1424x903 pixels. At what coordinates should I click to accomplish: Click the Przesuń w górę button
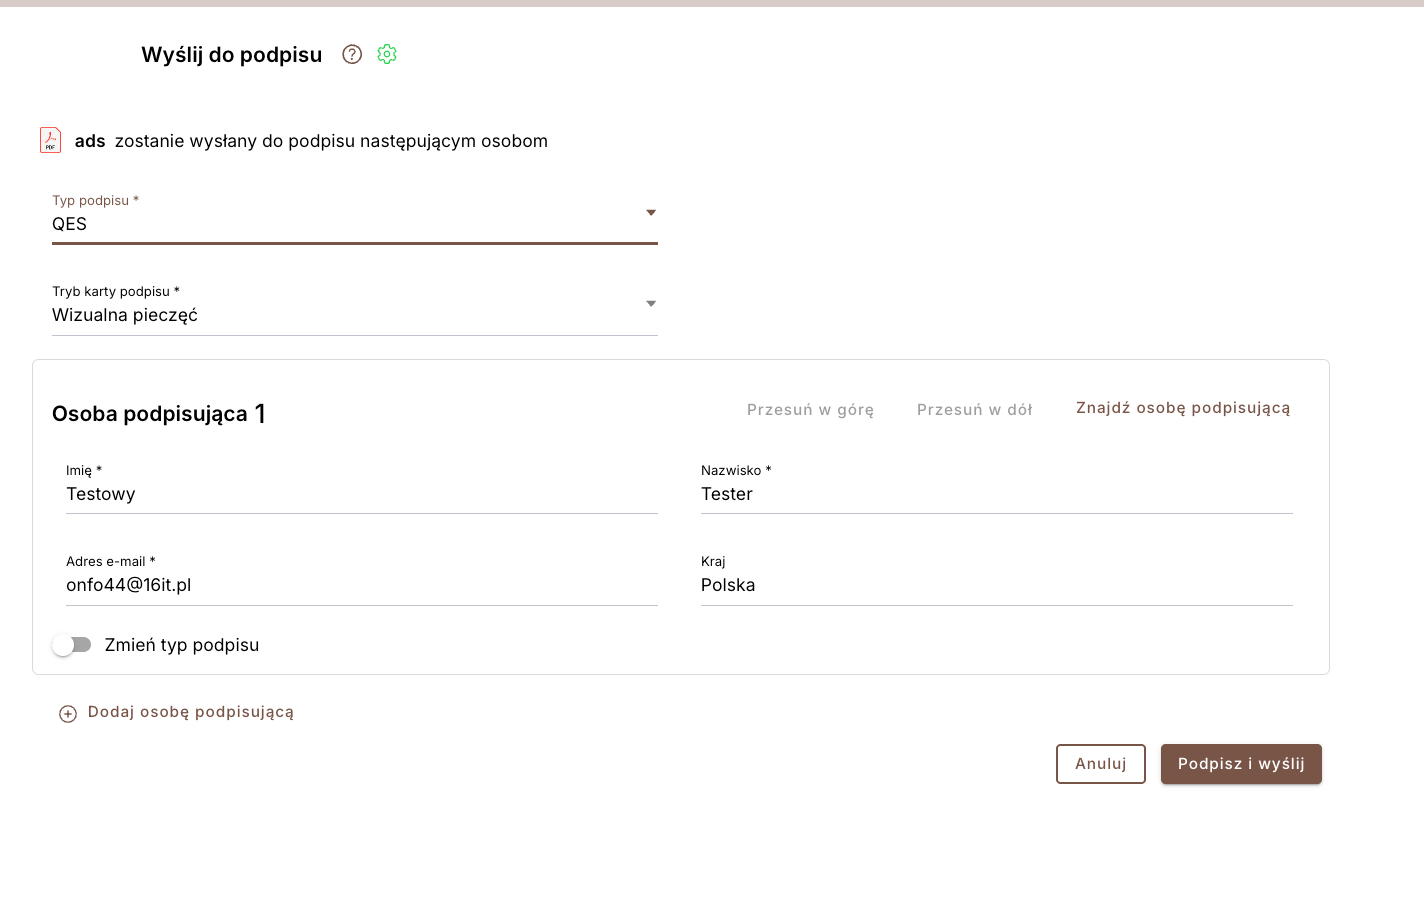point(810,409)
